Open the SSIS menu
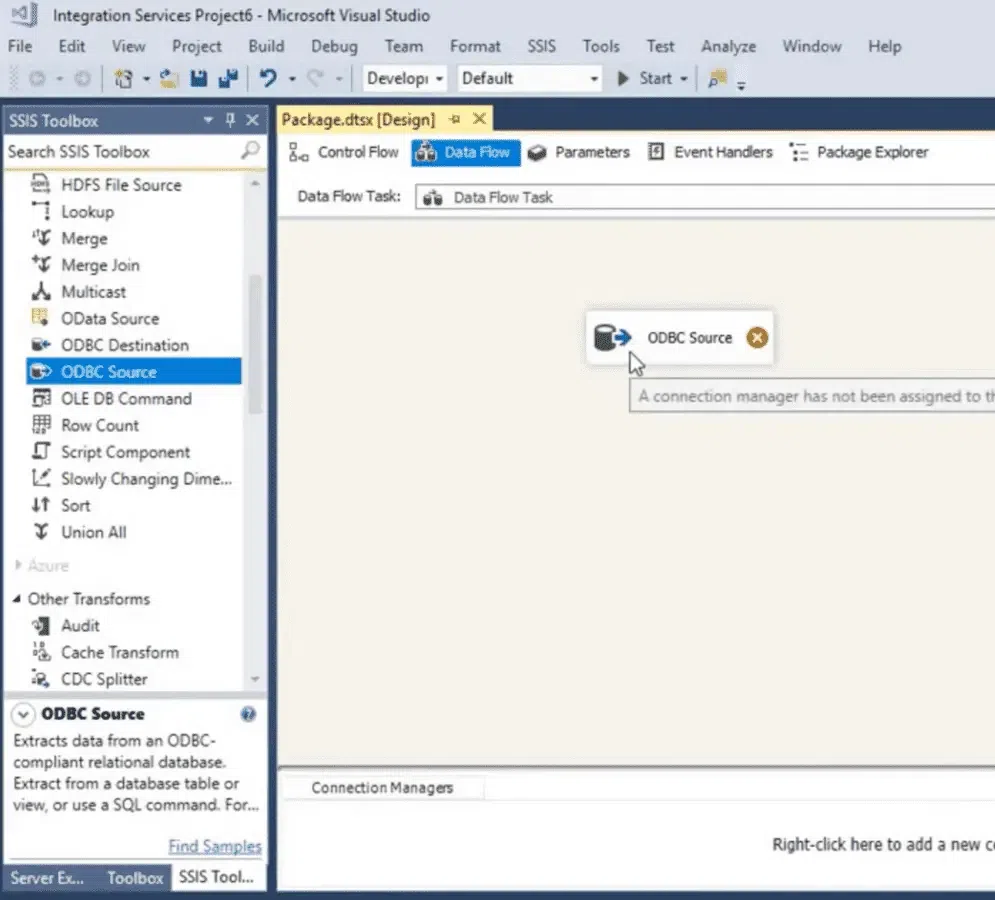 [x=541, y=46]
